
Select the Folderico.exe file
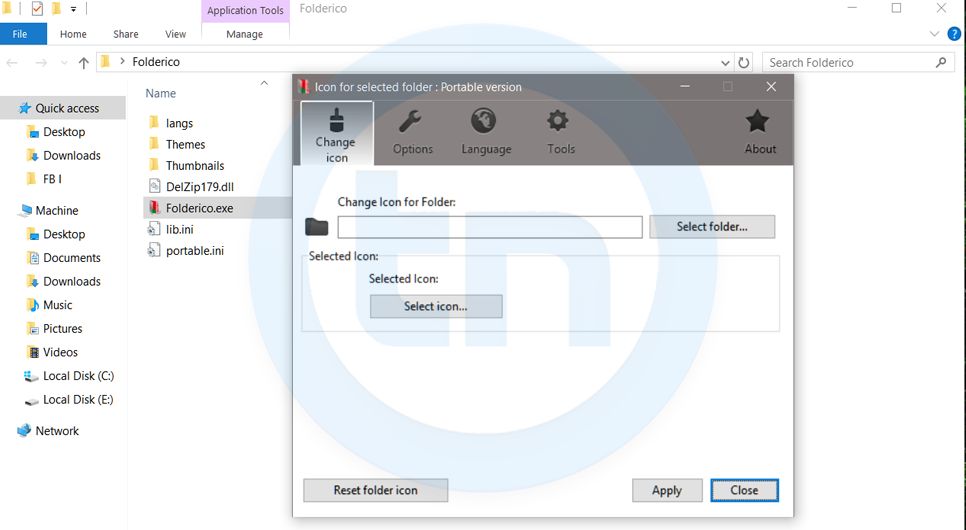click(199, 208)
